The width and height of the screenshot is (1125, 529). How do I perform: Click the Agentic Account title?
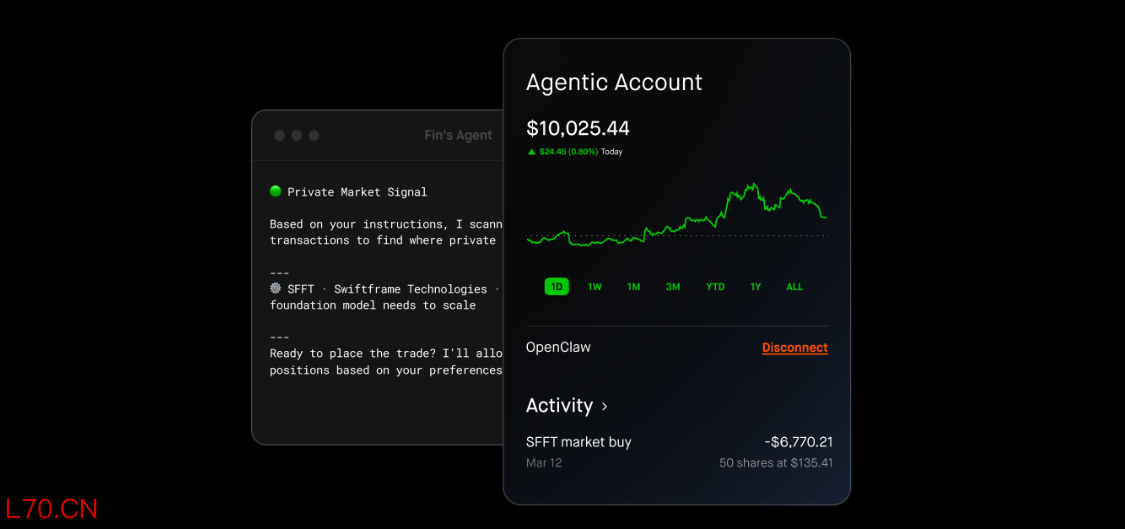614,82
